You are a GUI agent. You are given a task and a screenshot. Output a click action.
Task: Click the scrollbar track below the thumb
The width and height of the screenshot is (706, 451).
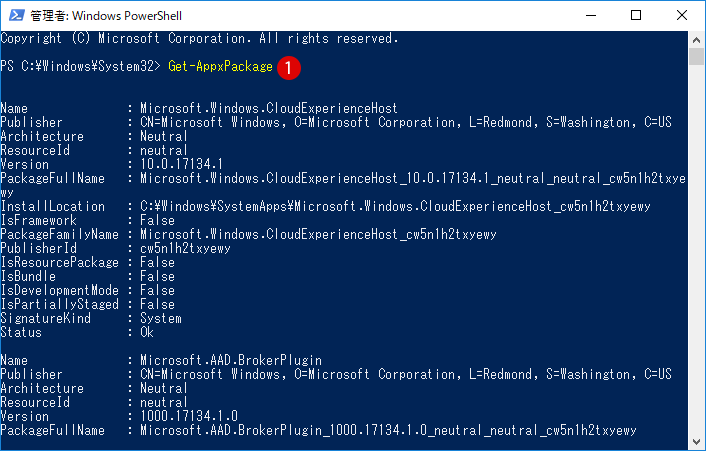(x=696, y=250)
